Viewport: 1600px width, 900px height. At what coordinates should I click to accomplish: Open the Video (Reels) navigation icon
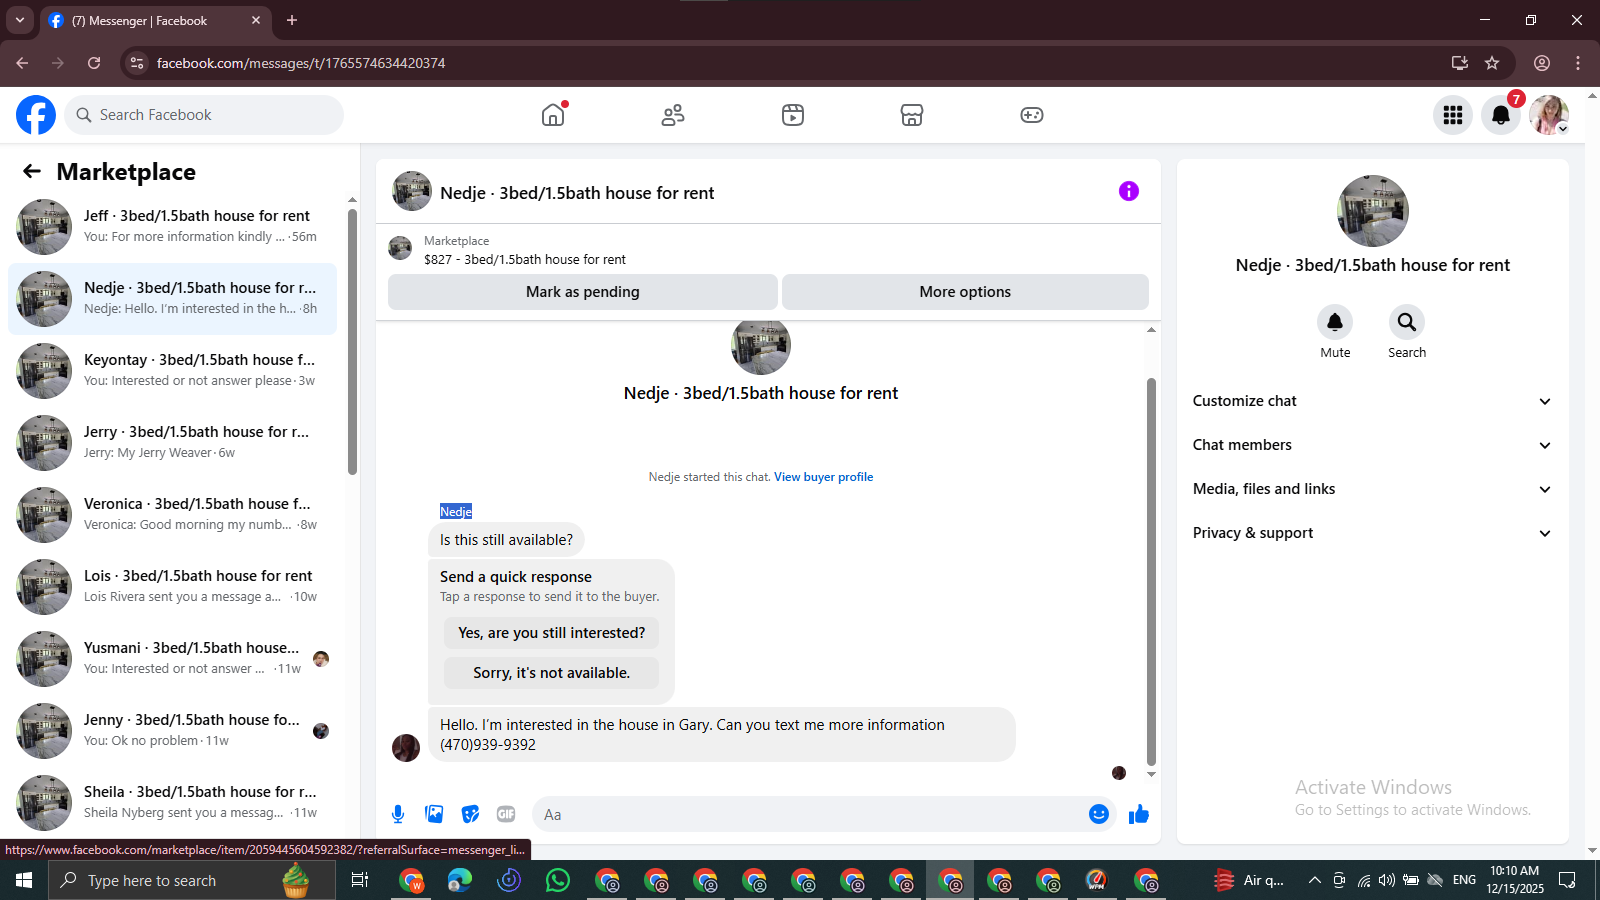click(793, 115)
